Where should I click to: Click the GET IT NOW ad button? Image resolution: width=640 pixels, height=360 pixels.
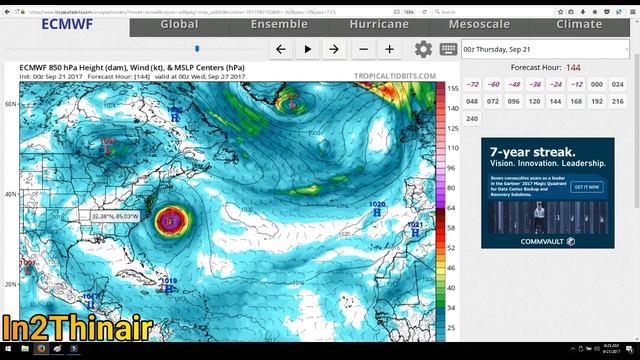(x=587, y=187)
